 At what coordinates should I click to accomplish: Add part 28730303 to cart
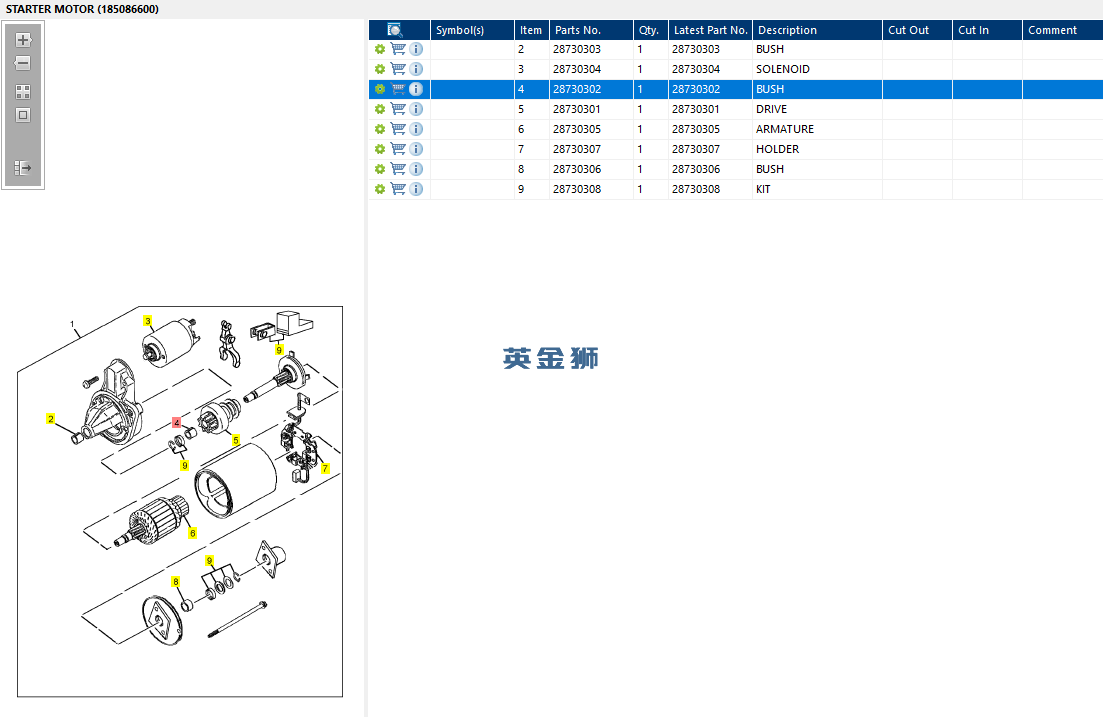[x=398, y=49]
